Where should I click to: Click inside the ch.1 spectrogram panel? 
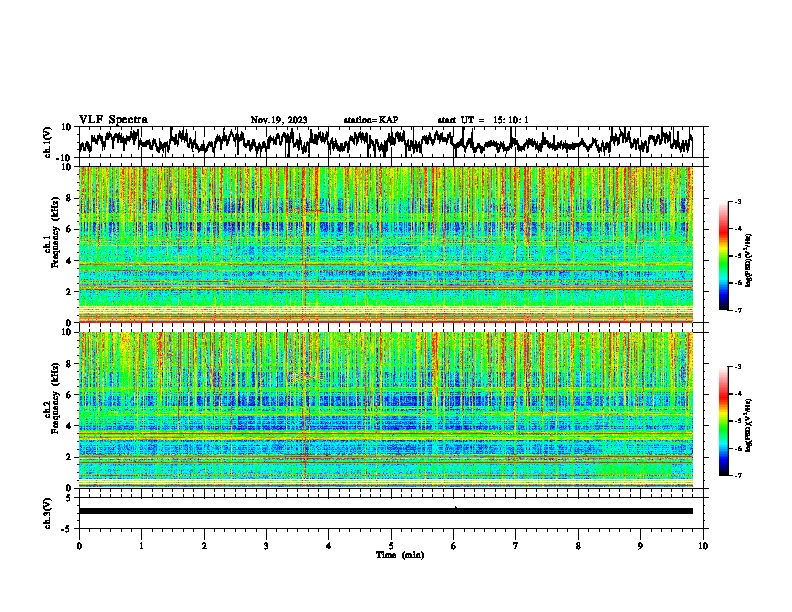[x=385, y=244]
